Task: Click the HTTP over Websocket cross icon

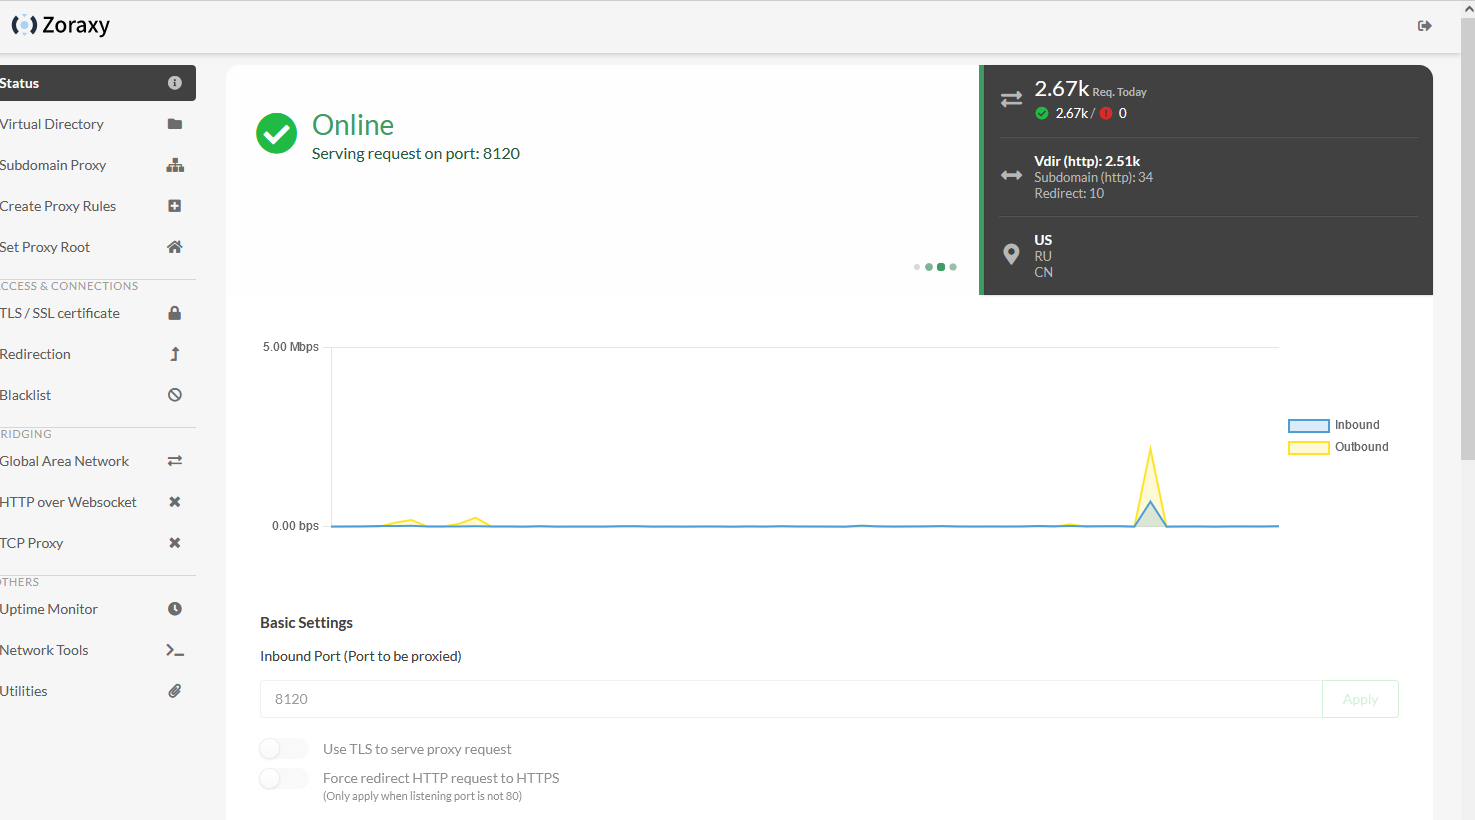Action: (x=175, y=502)
